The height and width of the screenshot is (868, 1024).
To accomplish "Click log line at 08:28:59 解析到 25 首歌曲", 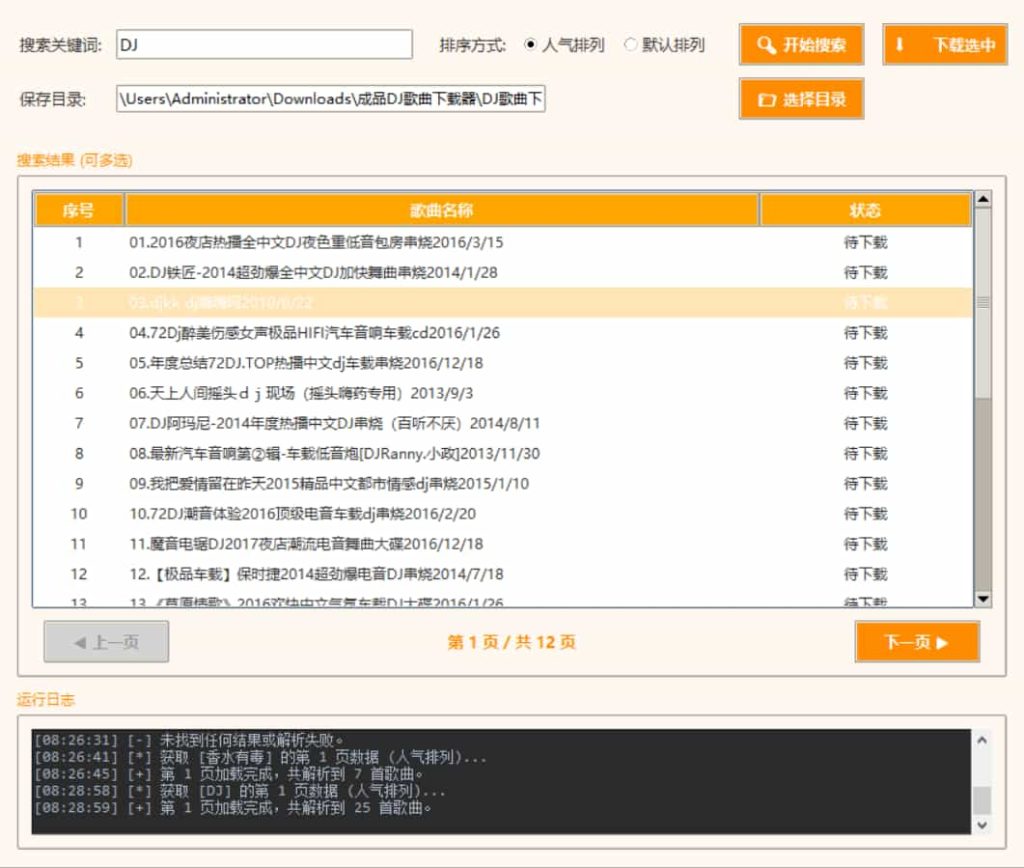I will [x=232, y=809].
